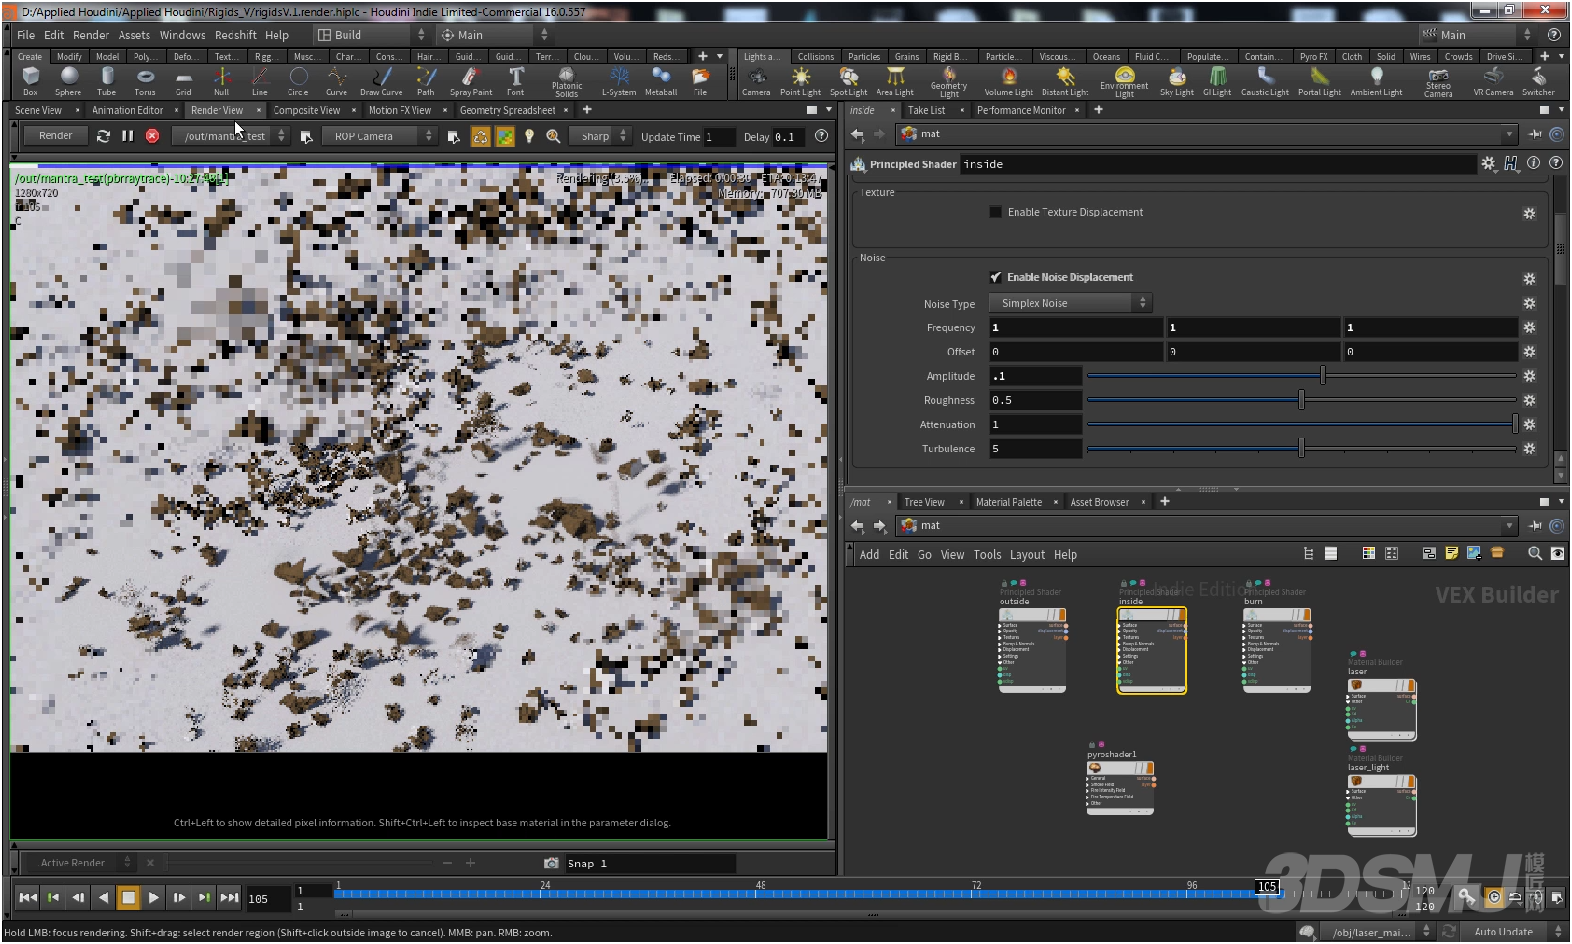The image size is (1572, 944).
Task: Open the Build desktop dropdown
Action: click(x=370, y=35)
